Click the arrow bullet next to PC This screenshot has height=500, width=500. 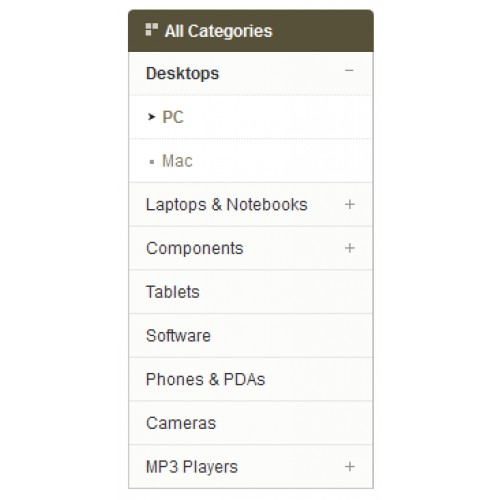[151, 117]
